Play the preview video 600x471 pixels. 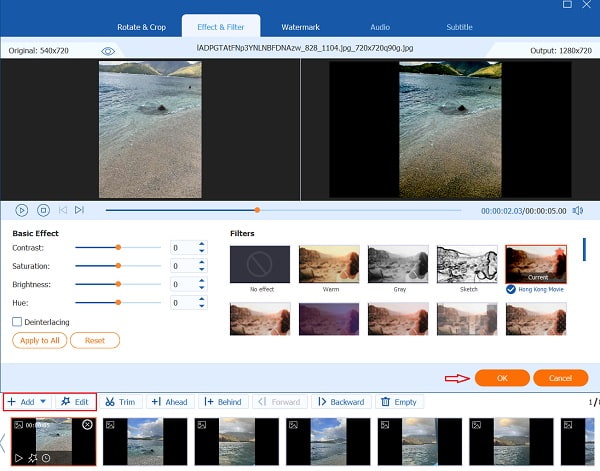(21, 210)
